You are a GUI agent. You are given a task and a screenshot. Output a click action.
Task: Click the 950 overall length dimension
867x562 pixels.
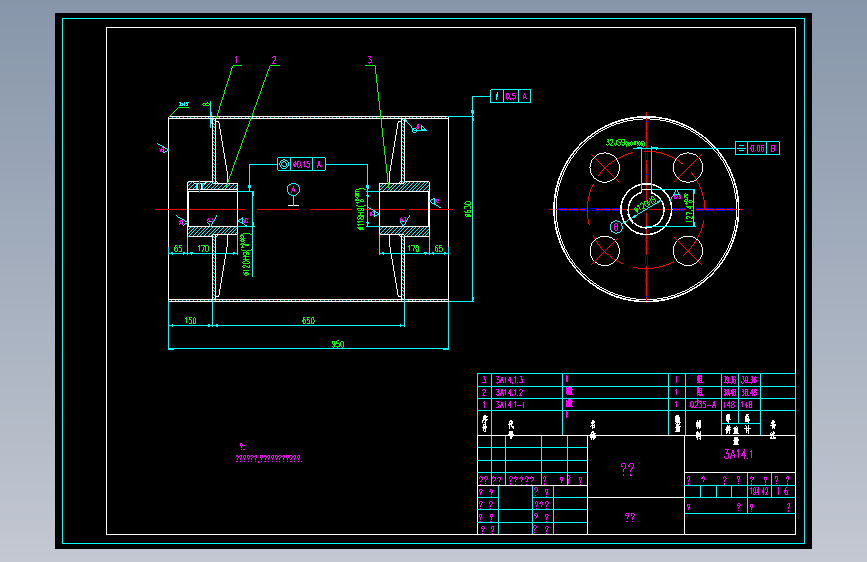pos(337,344)
